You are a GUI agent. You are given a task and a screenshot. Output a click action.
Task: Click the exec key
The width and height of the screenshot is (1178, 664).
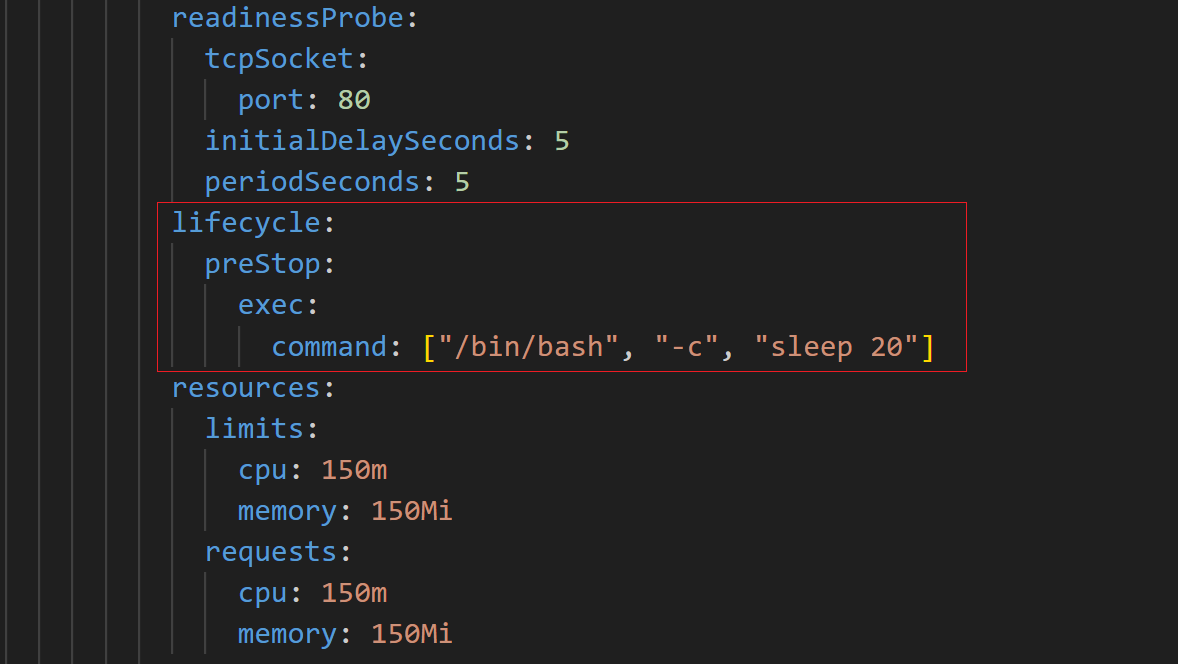tap(271, 305)
